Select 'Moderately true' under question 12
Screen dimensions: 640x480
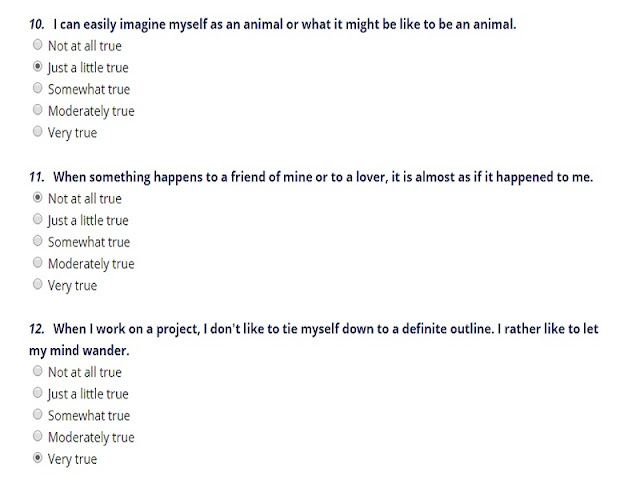[x=38, y=437]
